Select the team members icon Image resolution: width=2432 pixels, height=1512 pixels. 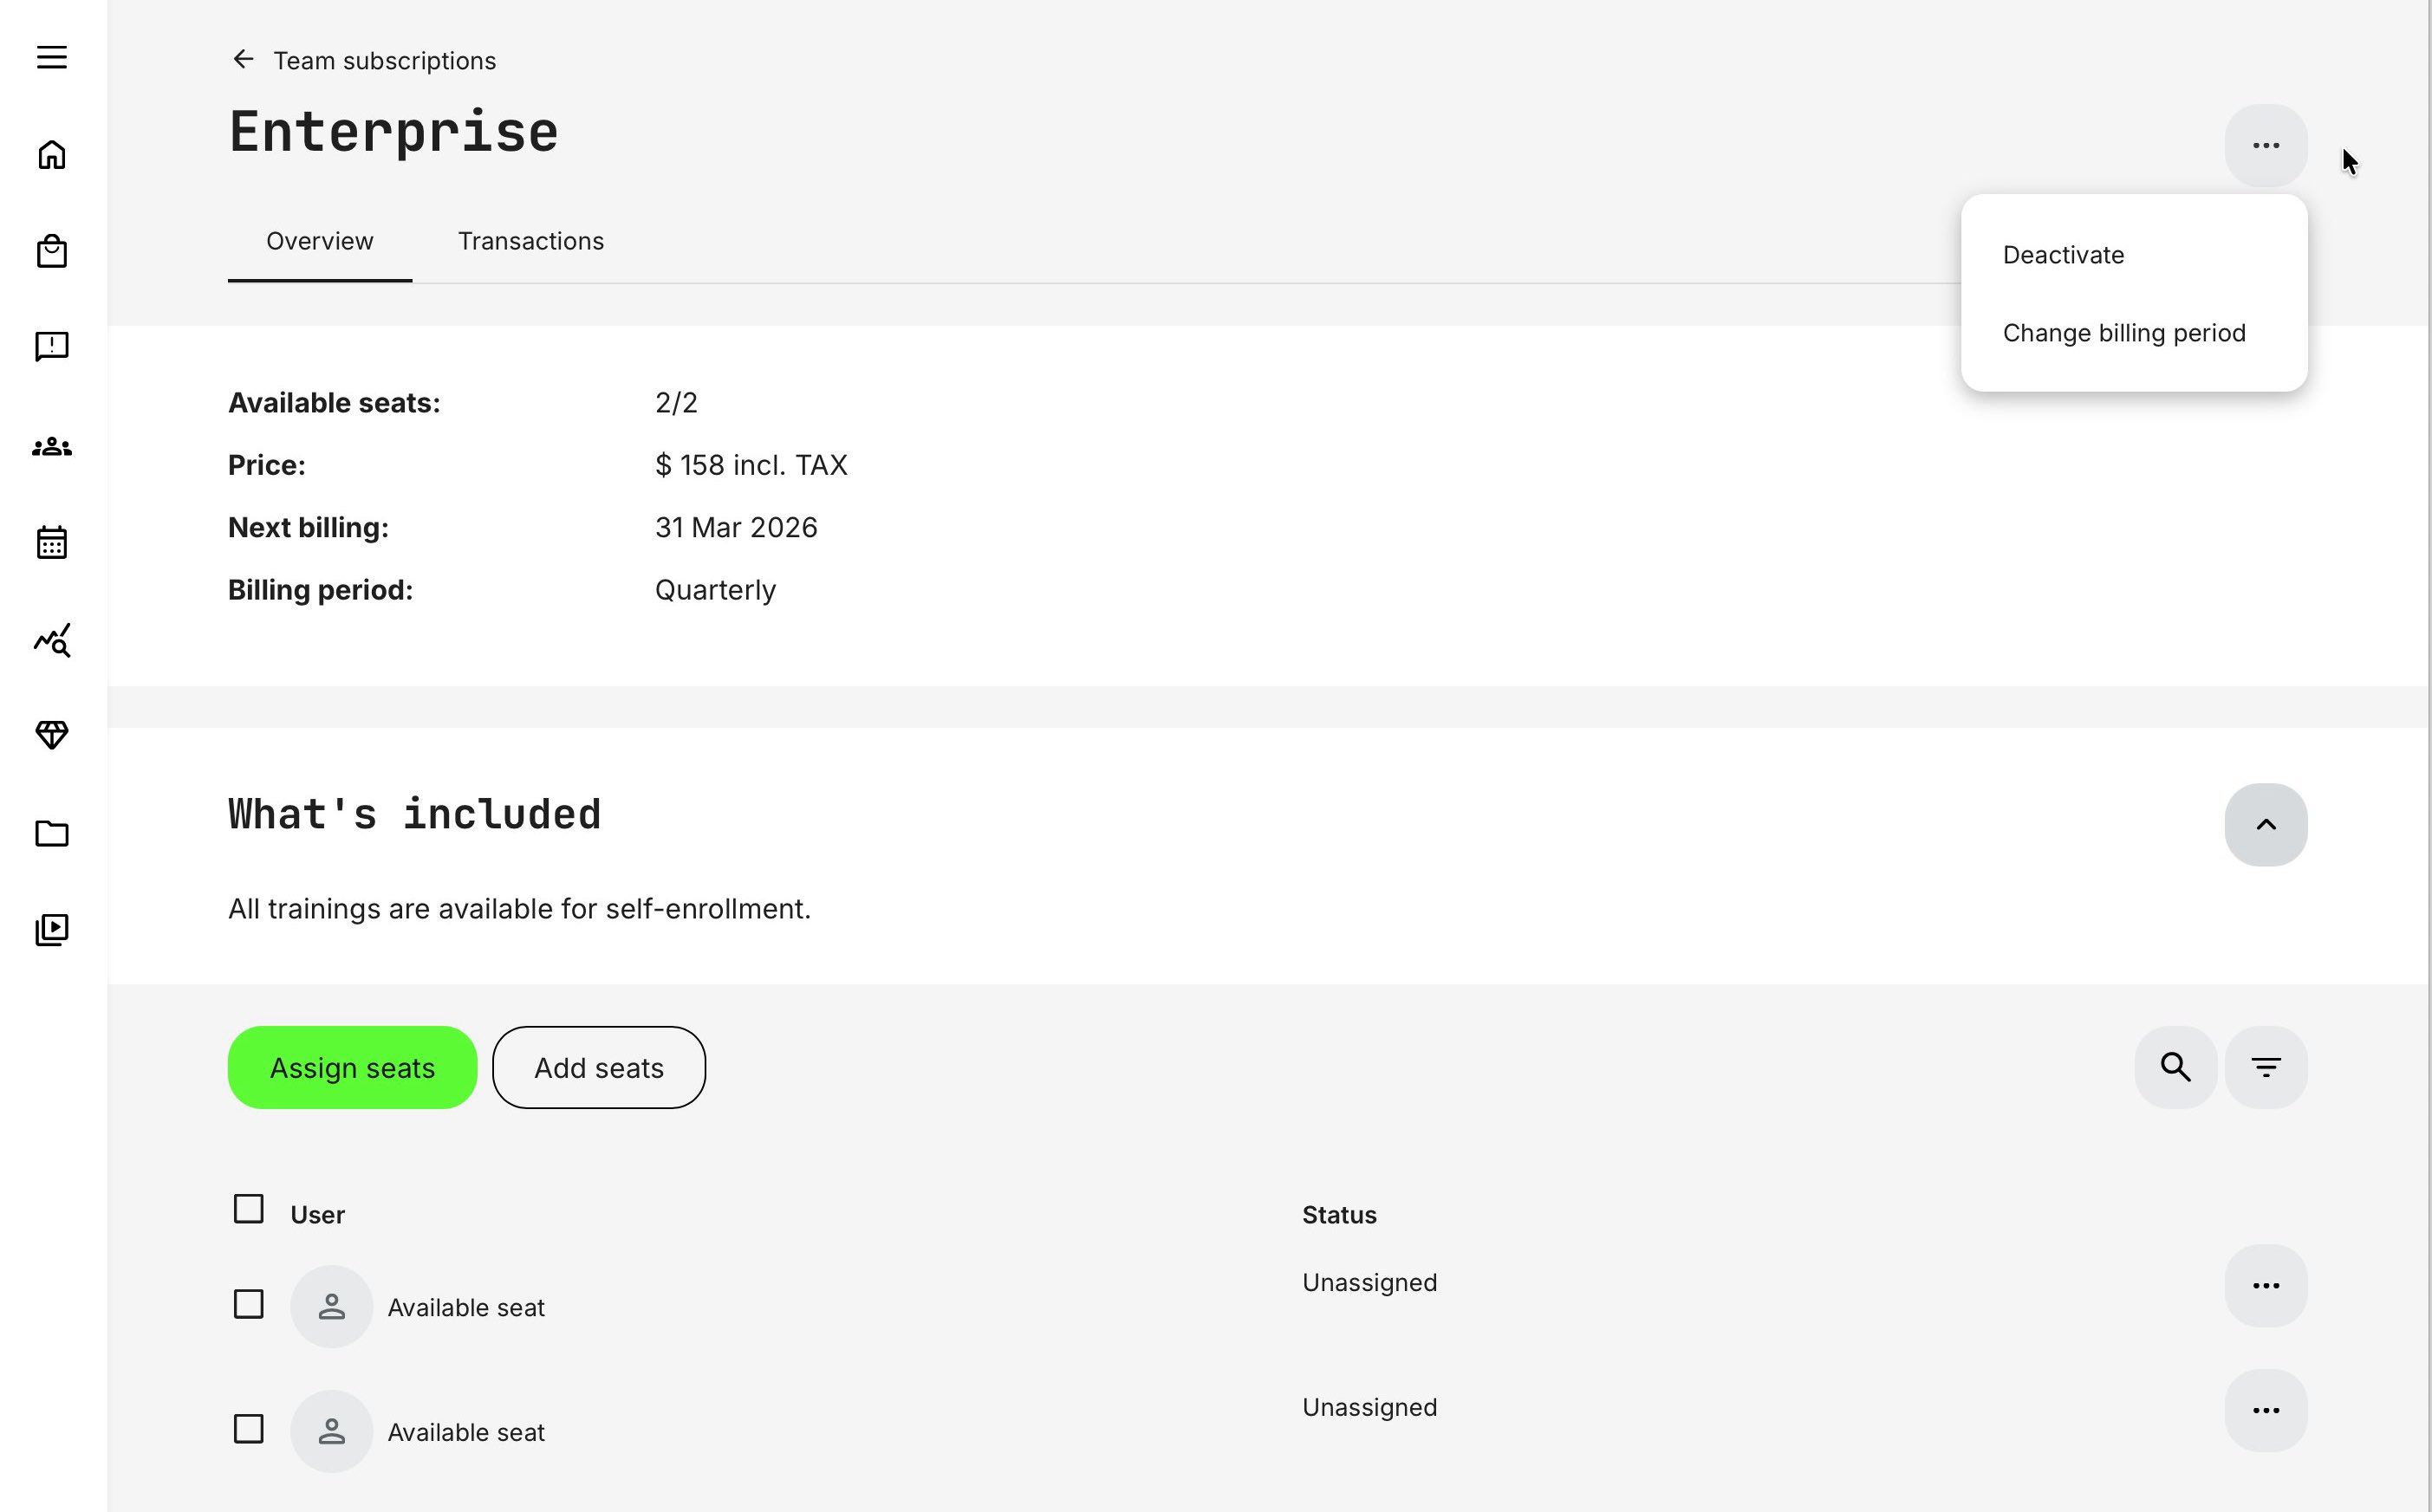coord(51,447)
